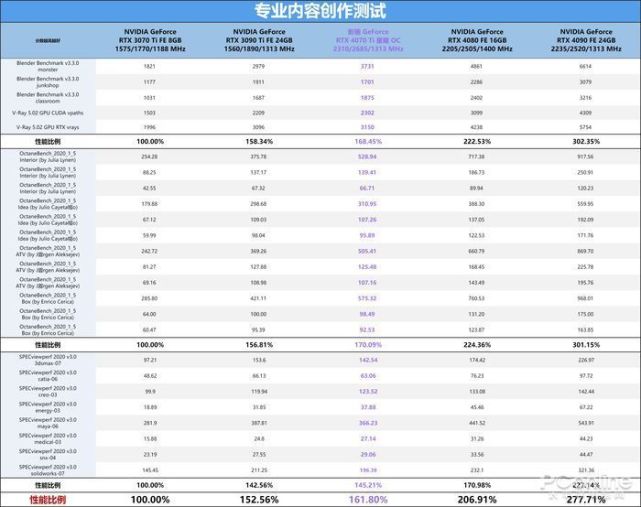Click the SPECviewperf snx-04 row label
641x507 pixels.
(x=48, y=454)
